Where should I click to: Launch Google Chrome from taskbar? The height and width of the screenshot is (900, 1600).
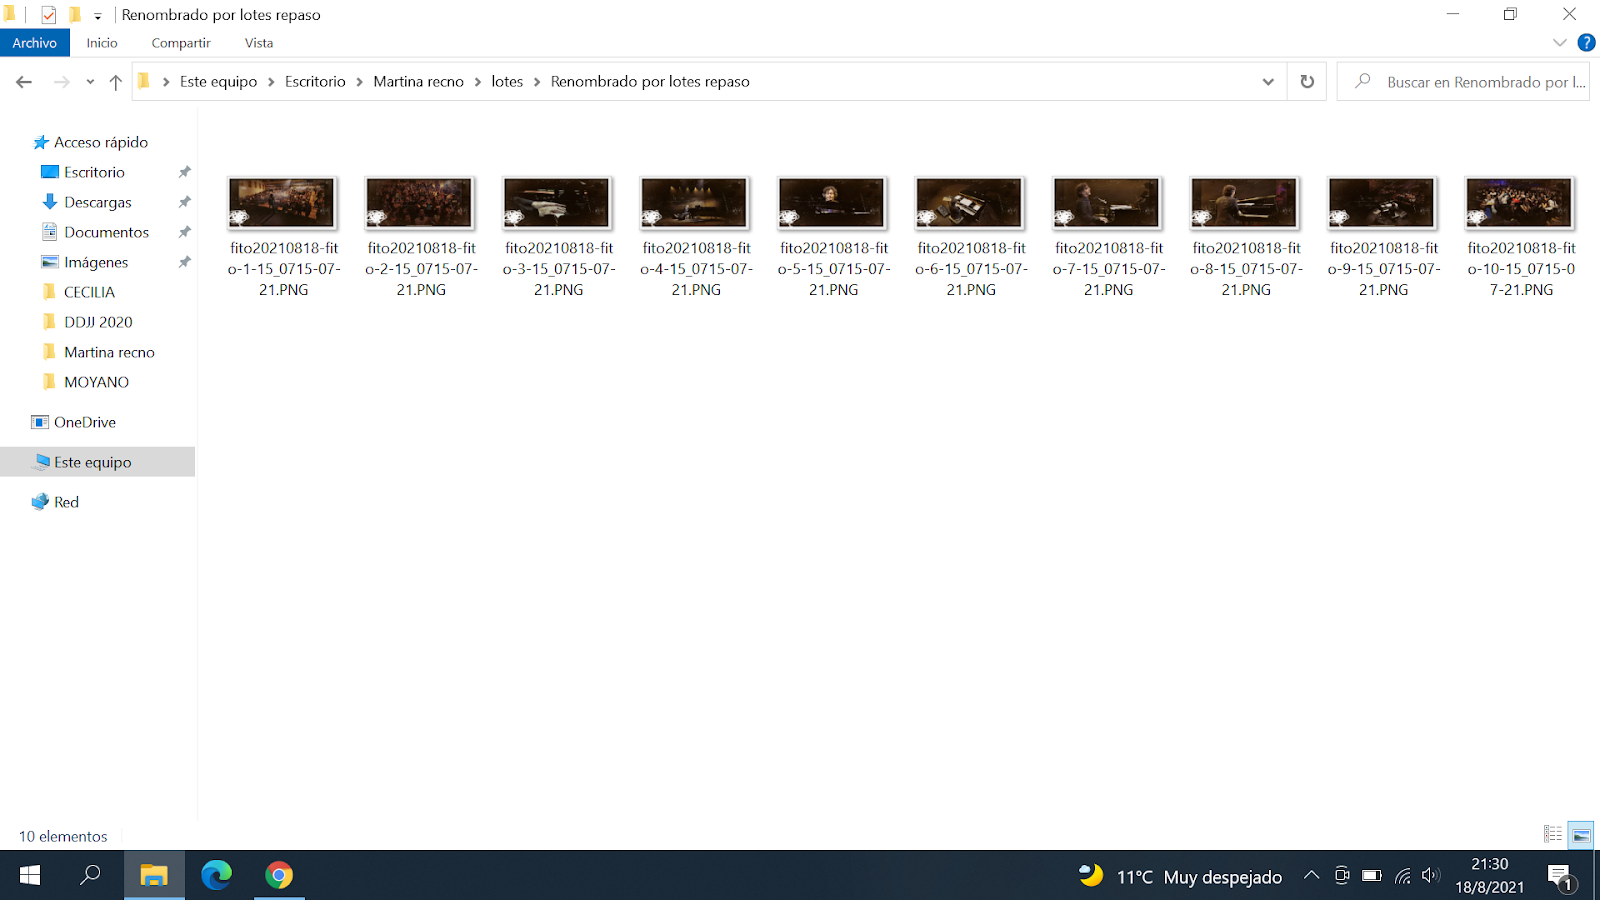click(279, 876)
